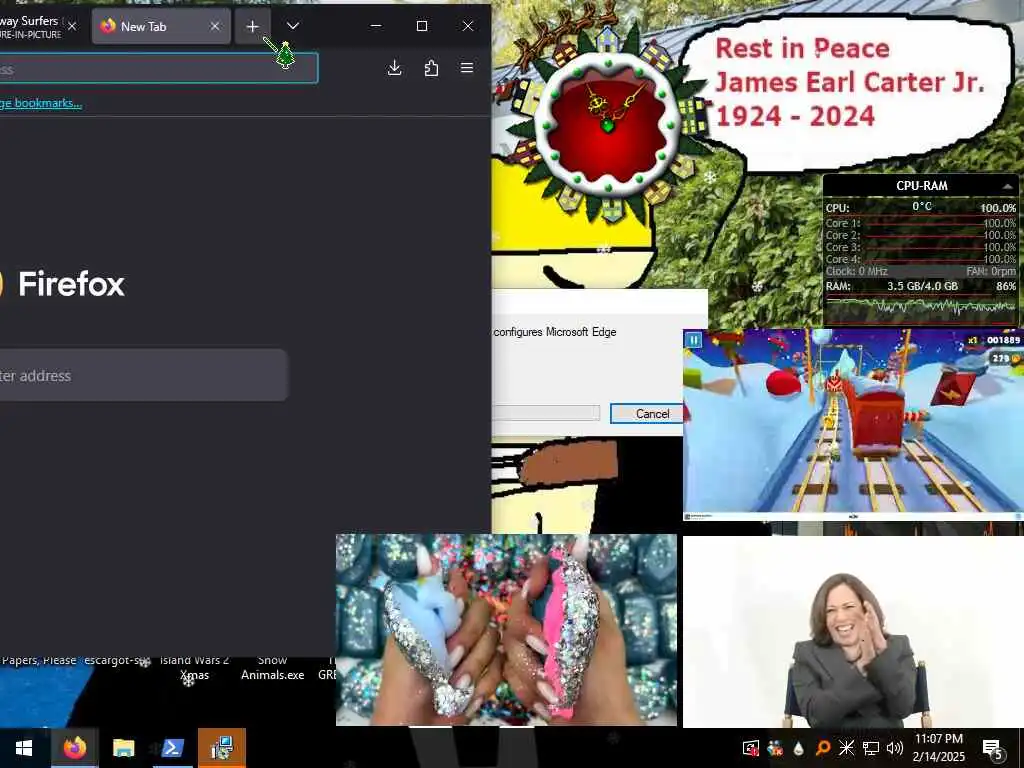Switch to the Subway Surfers tab
Image resolution: width=1024 pixels, height=768 pixels.
click(39, 26)
